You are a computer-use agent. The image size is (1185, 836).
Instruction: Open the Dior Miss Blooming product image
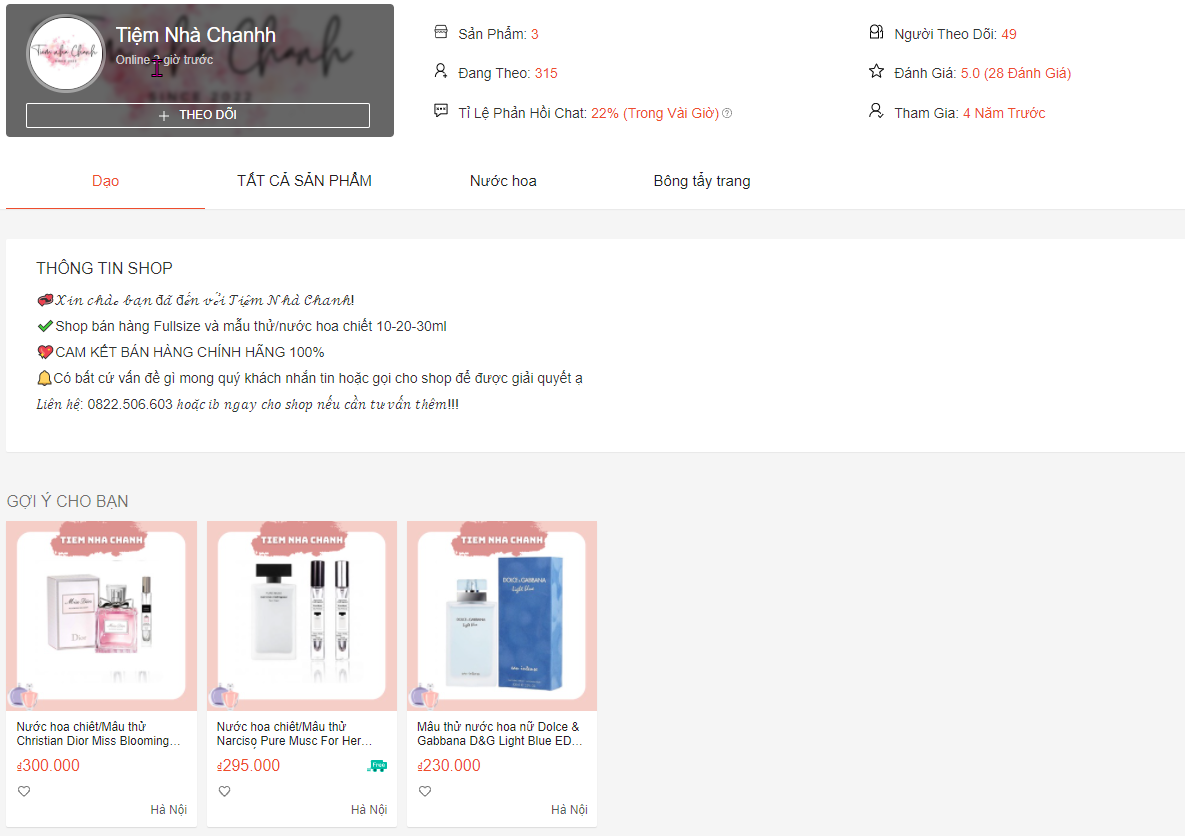pyautogui.click(x=101, y=616)
